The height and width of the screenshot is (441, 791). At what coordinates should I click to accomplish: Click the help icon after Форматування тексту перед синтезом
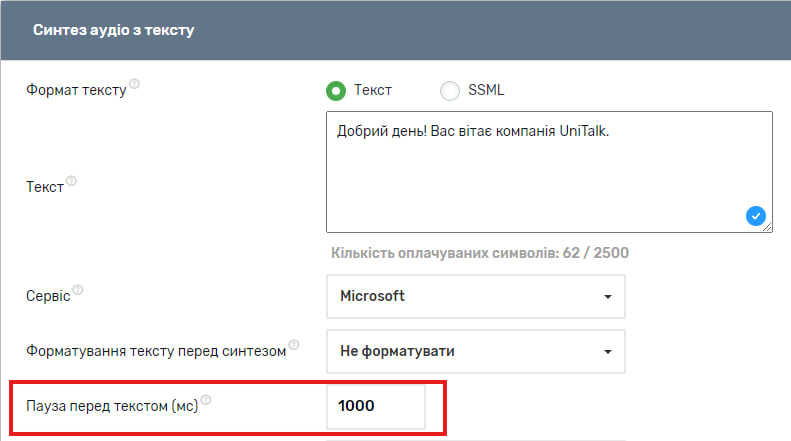[x=295, y=347]
